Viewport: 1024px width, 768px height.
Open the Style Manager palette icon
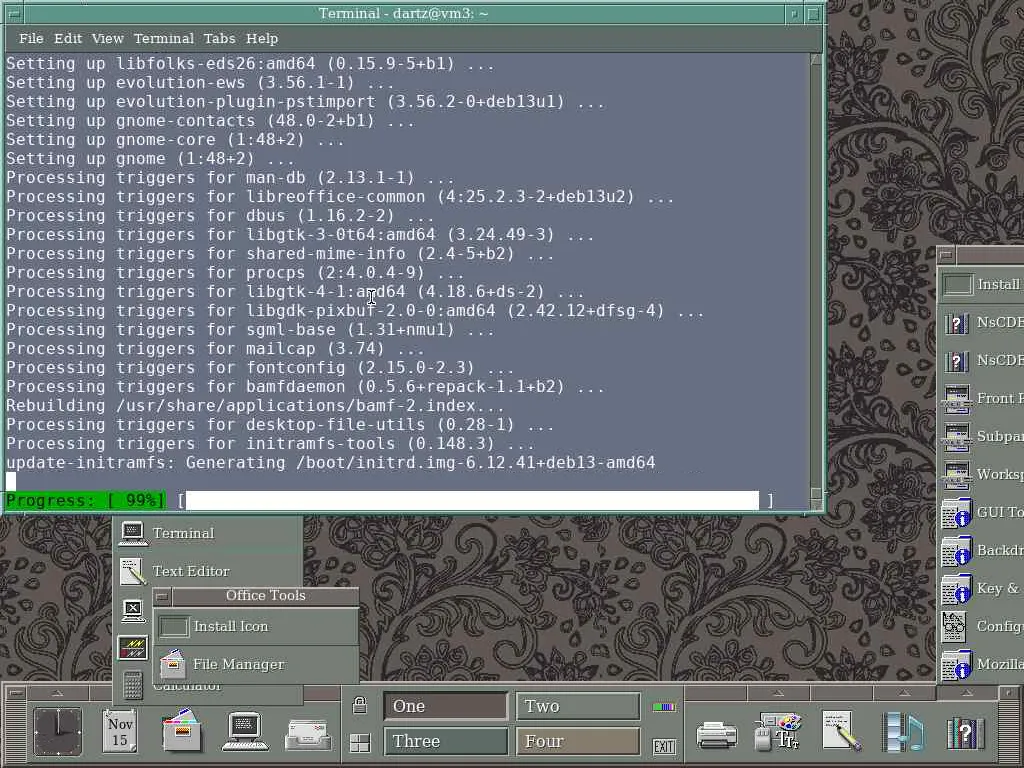(778, 731)
